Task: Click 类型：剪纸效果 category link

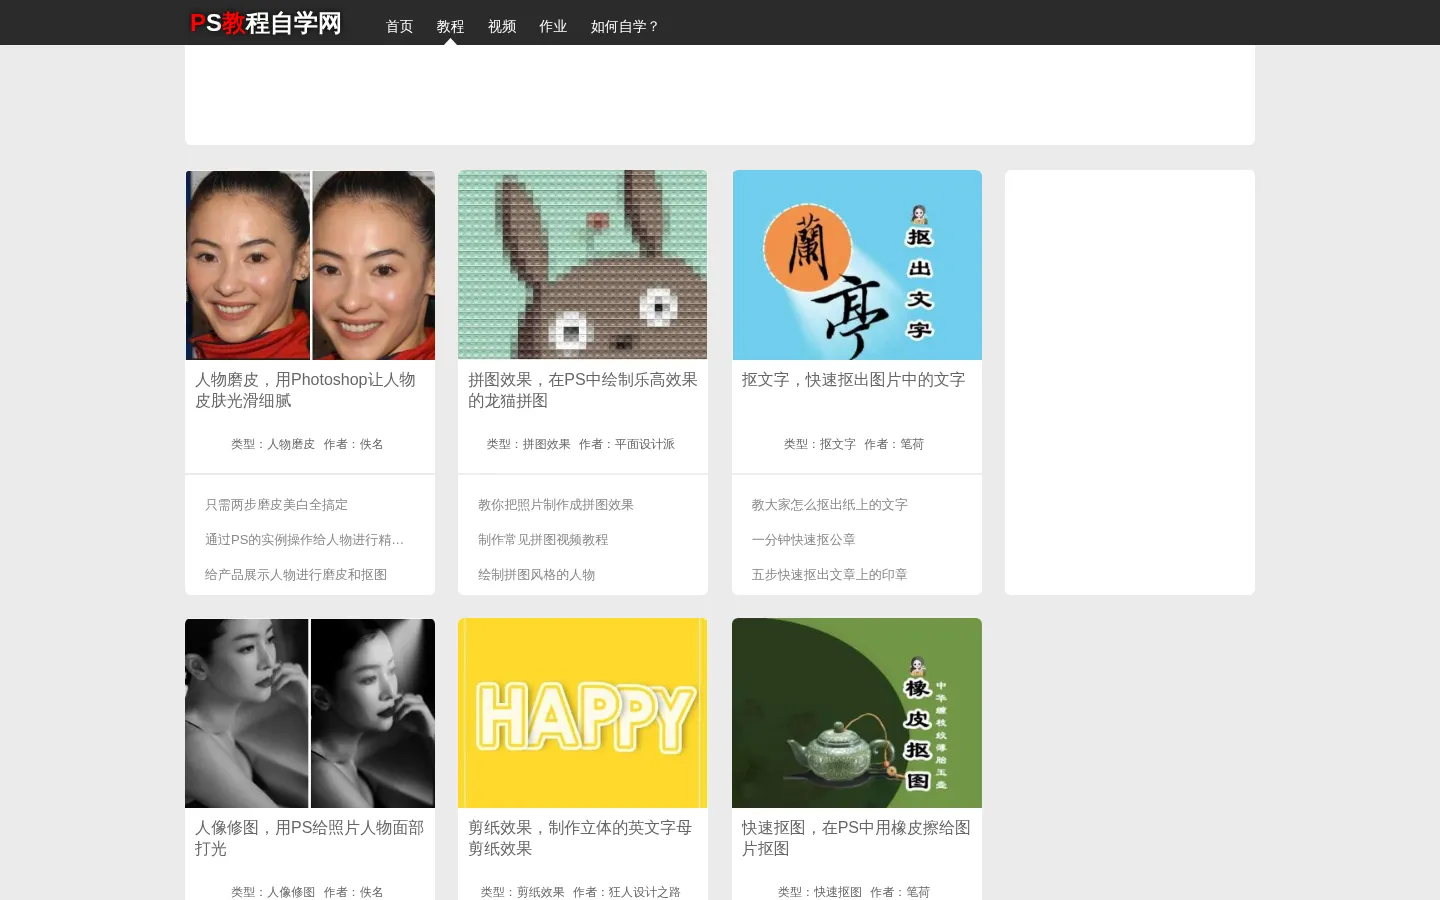Action: (x=523, y=892)
